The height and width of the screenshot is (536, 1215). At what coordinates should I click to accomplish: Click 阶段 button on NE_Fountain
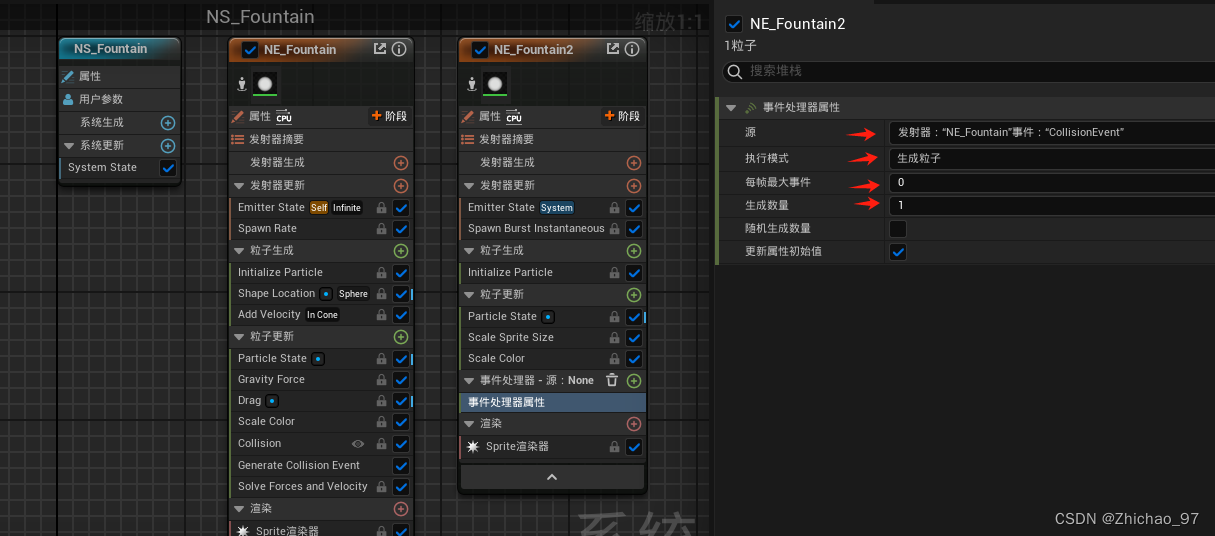click(x=389, y=116)
